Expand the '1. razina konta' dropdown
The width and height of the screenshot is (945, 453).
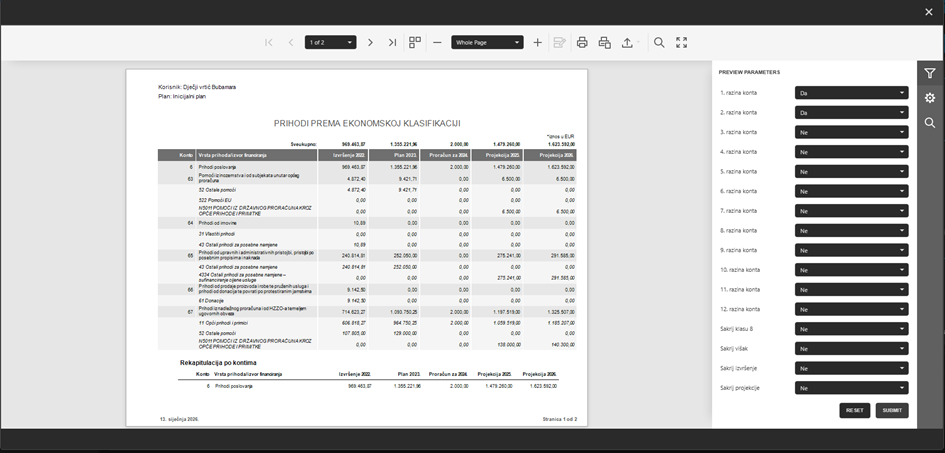[x=851, y=93]
